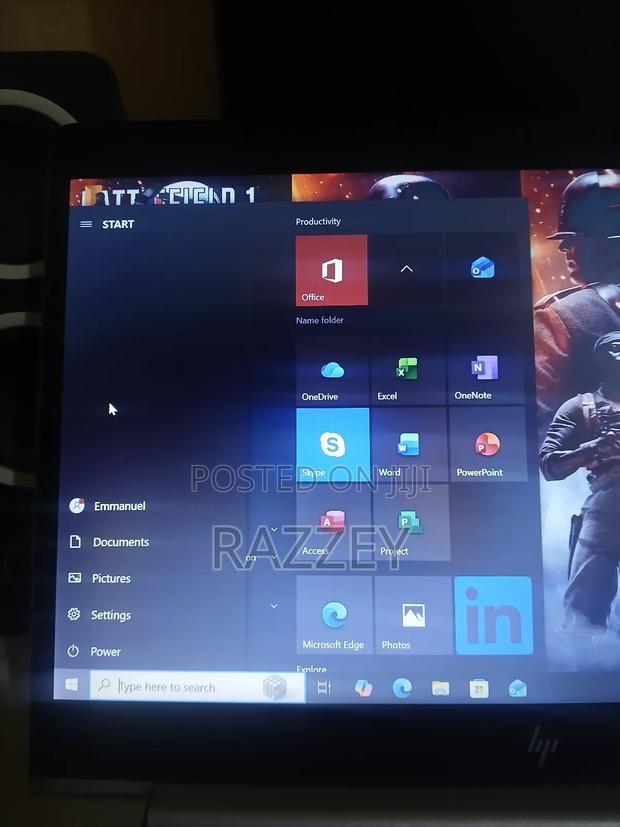The image size is (620, 827).
Task: Collapse the folder with the up chevron tile
Action: click(406, 269)
